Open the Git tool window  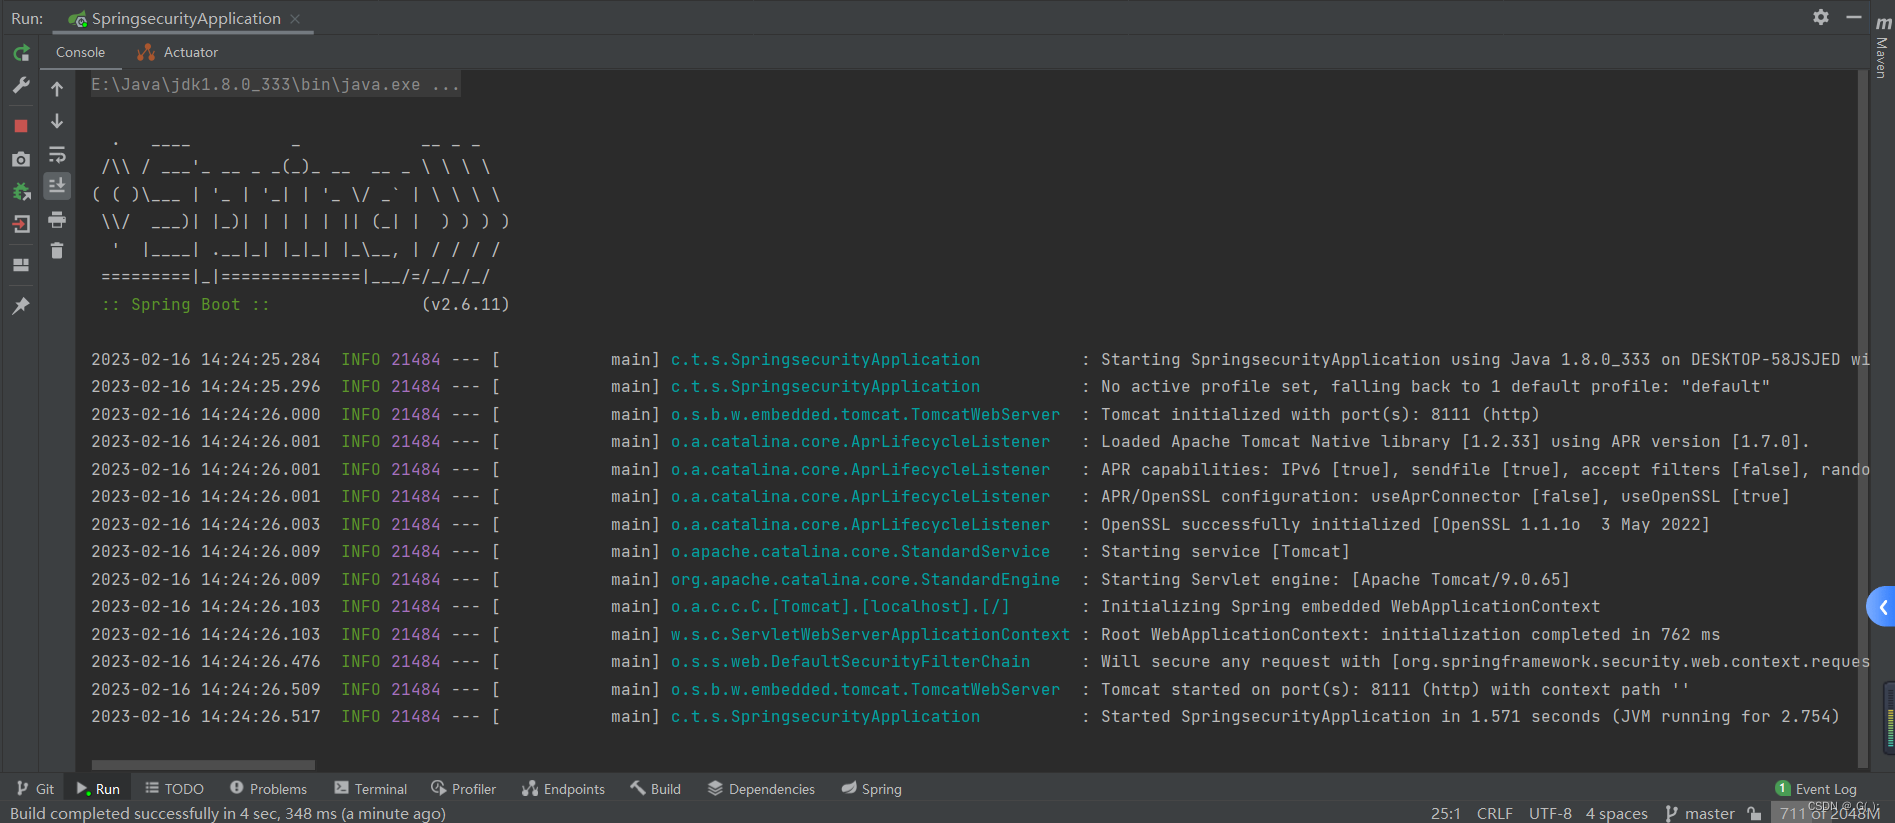click(x=35, y=789)
